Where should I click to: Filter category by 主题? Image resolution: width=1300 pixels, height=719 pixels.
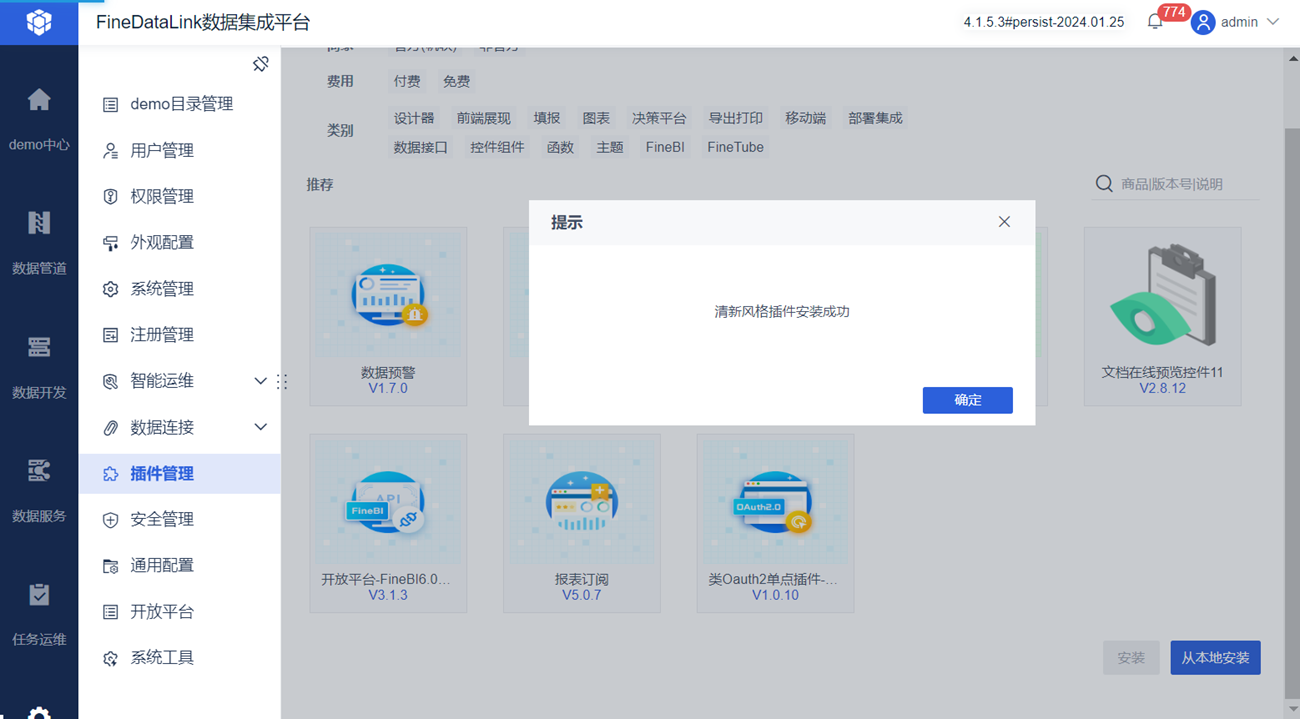(610, 147)
